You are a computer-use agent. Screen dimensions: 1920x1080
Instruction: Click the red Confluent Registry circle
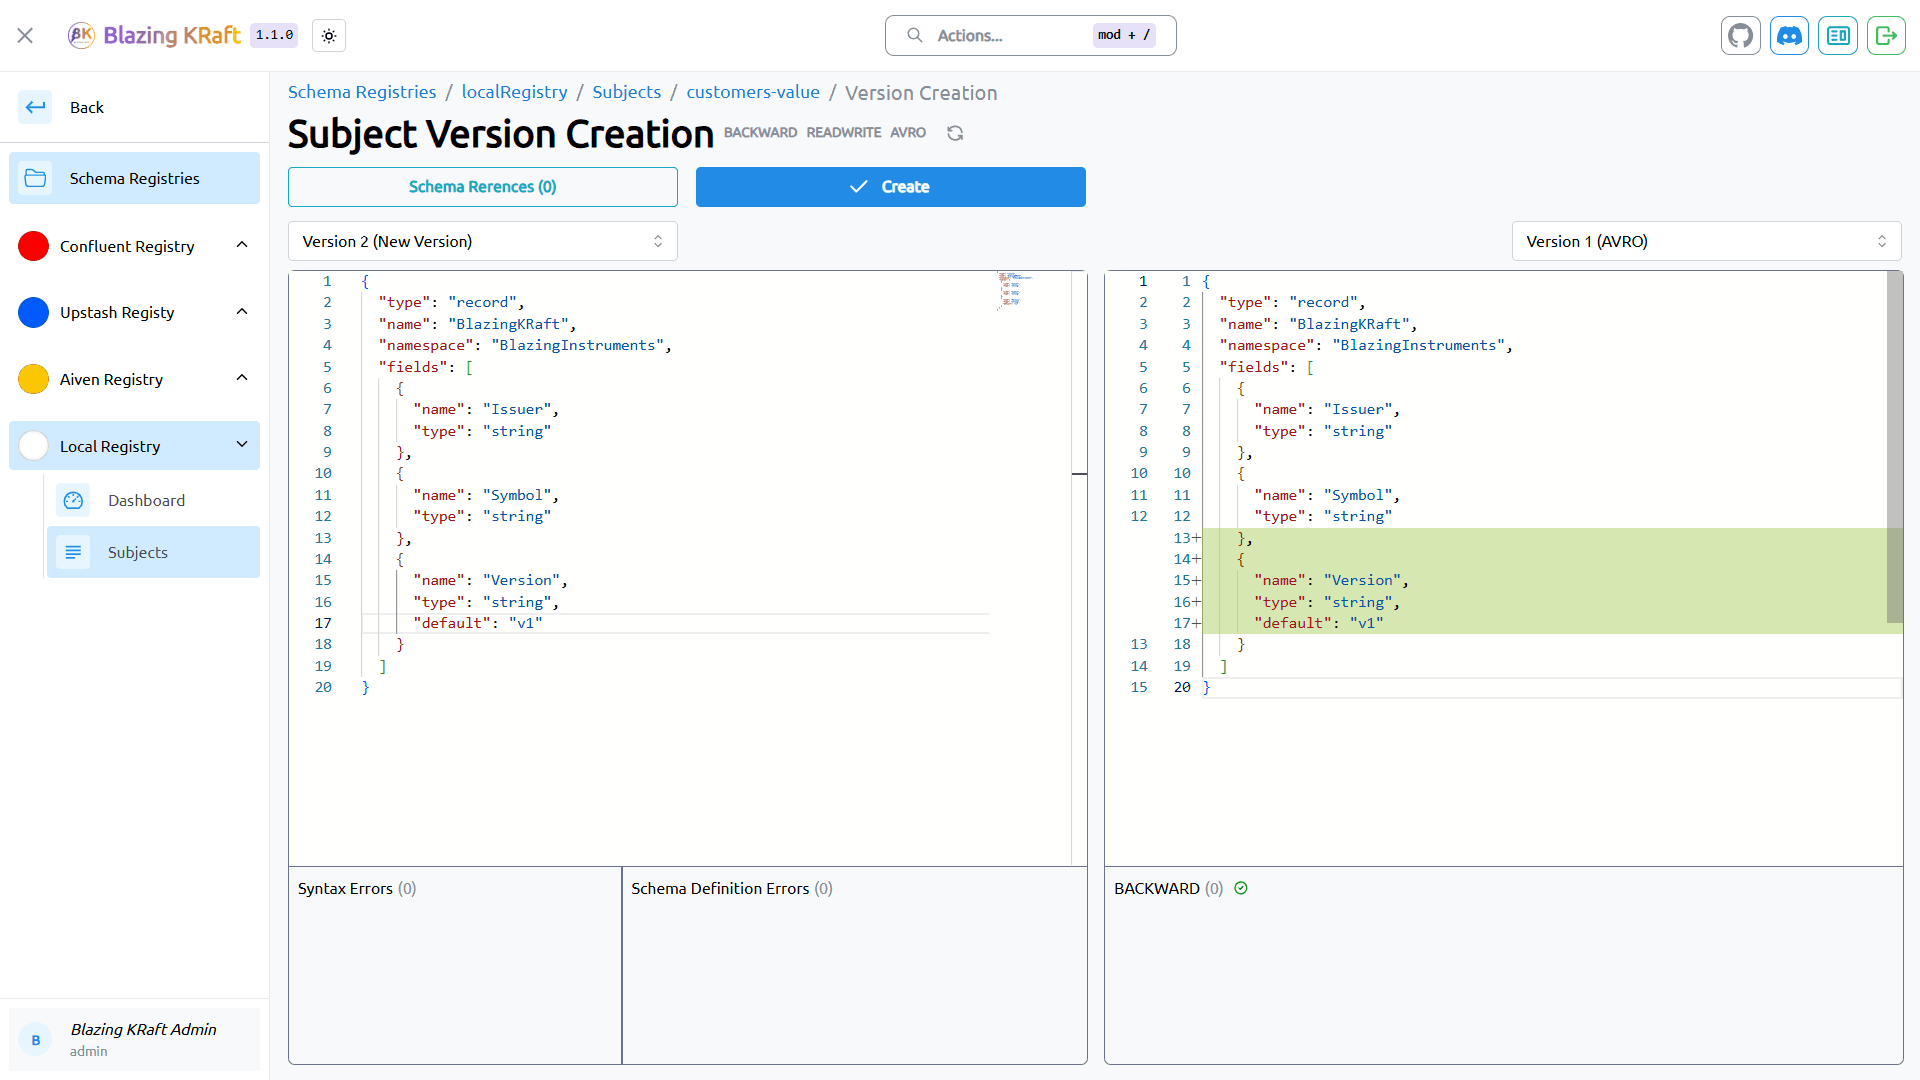tap(33, 246)
